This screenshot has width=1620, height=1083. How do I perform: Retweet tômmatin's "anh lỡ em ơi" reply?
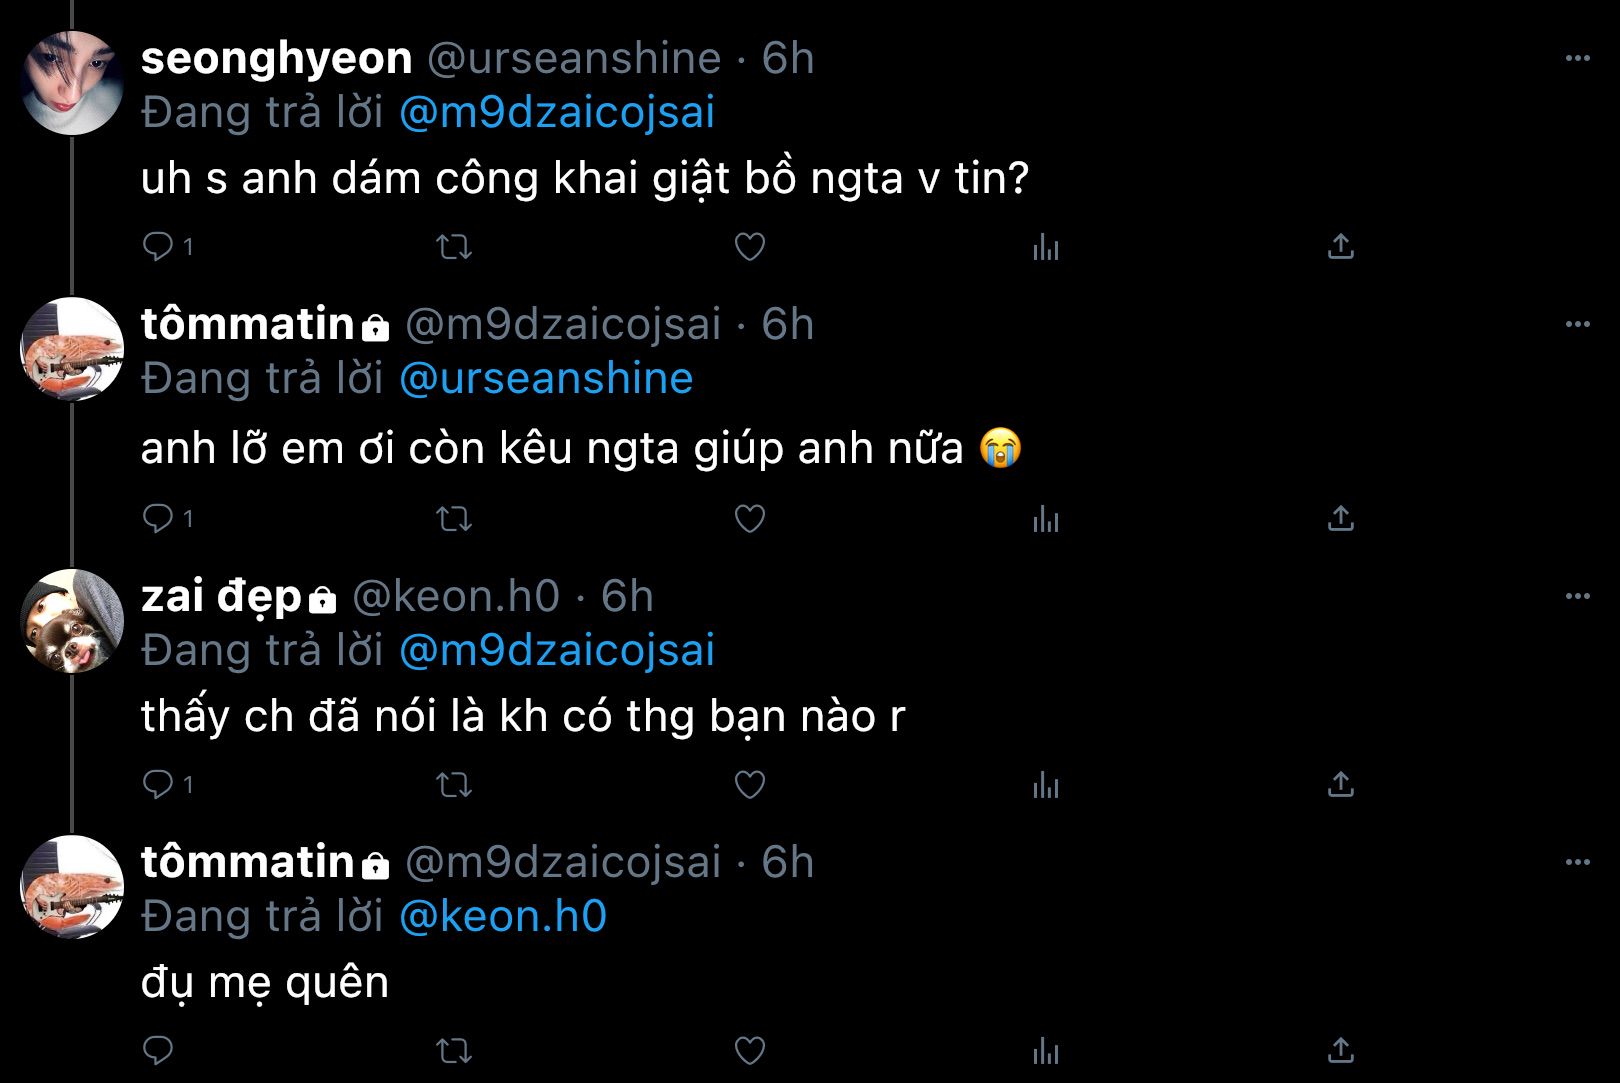click(x=455, y=519)
